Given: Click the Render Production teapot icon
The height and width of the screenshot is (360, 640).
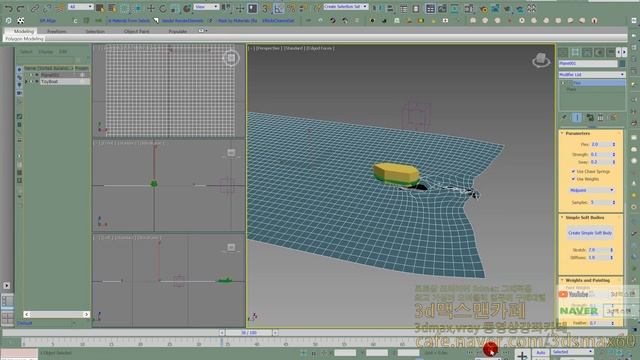Looking at the screenshot, I should (x=507, y=9).
